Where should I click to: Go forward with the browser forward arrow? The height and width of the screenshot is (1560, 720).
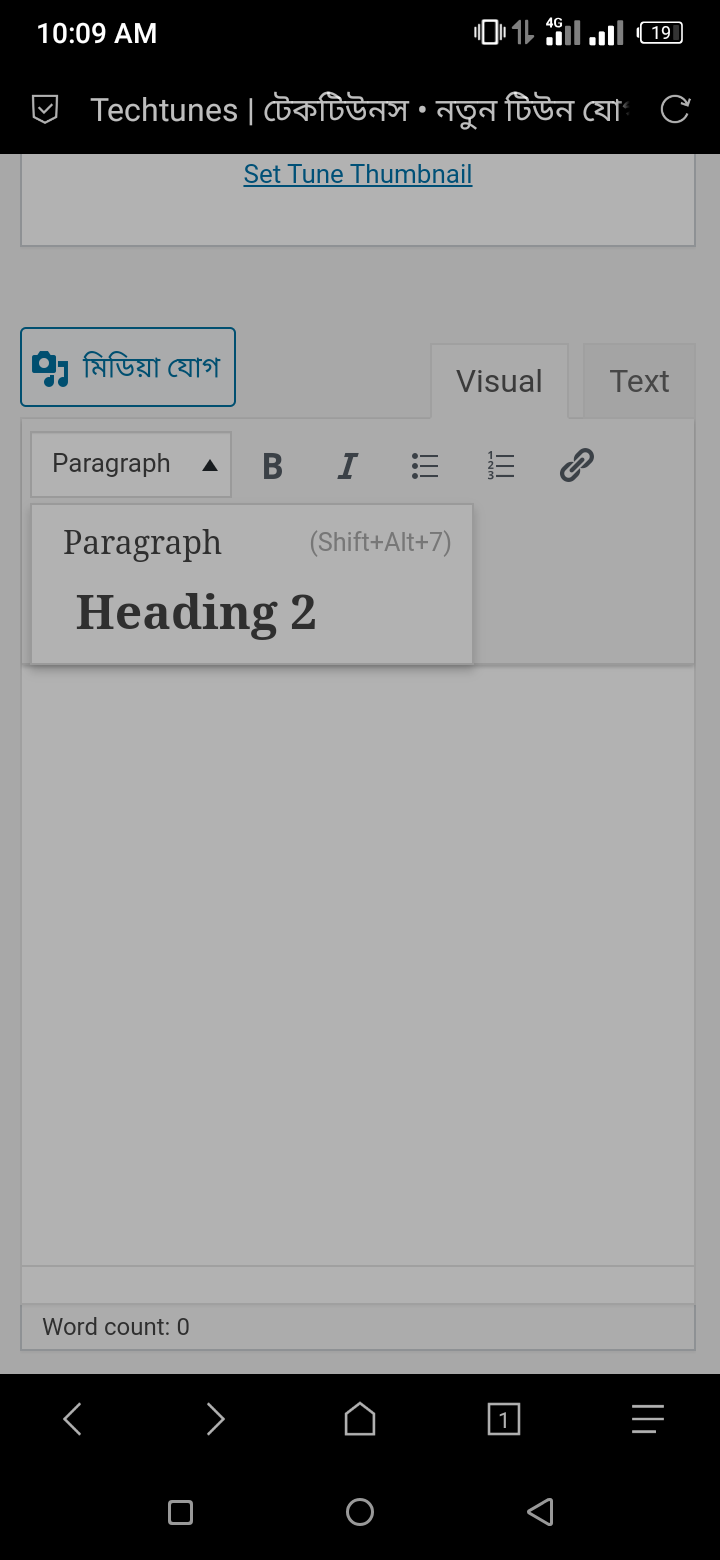pos(216,1418)
